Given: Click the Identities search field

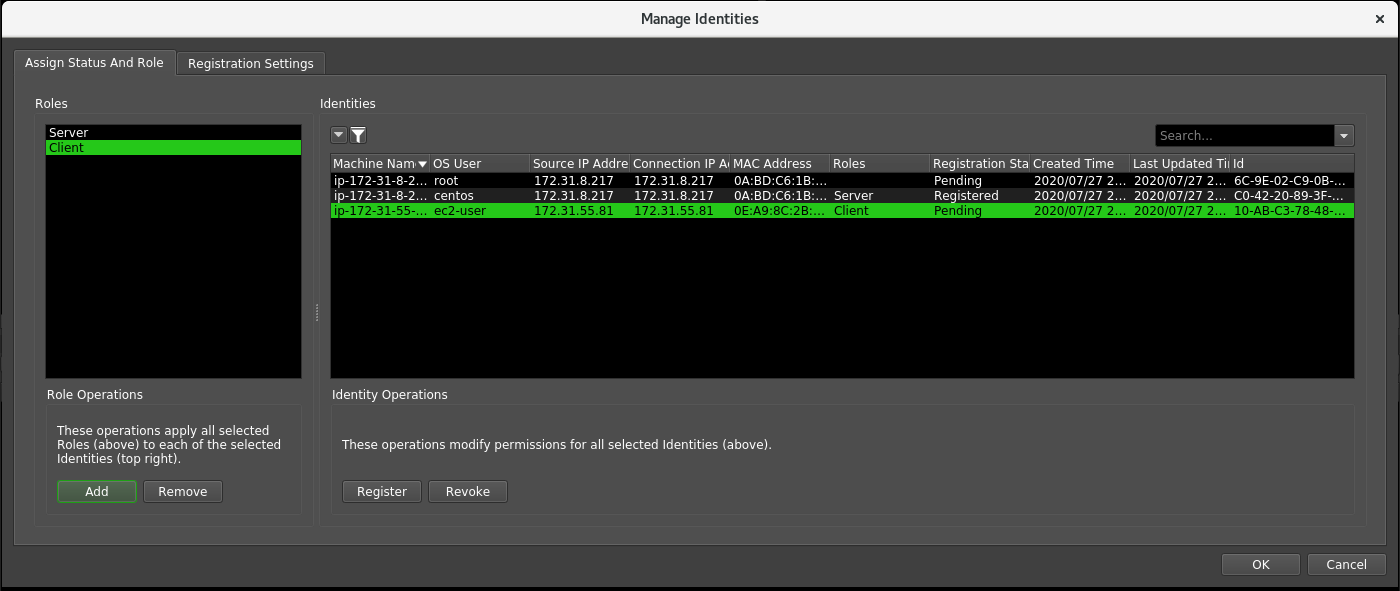Looking at the screenshot, I should [x=1243, y=135].
